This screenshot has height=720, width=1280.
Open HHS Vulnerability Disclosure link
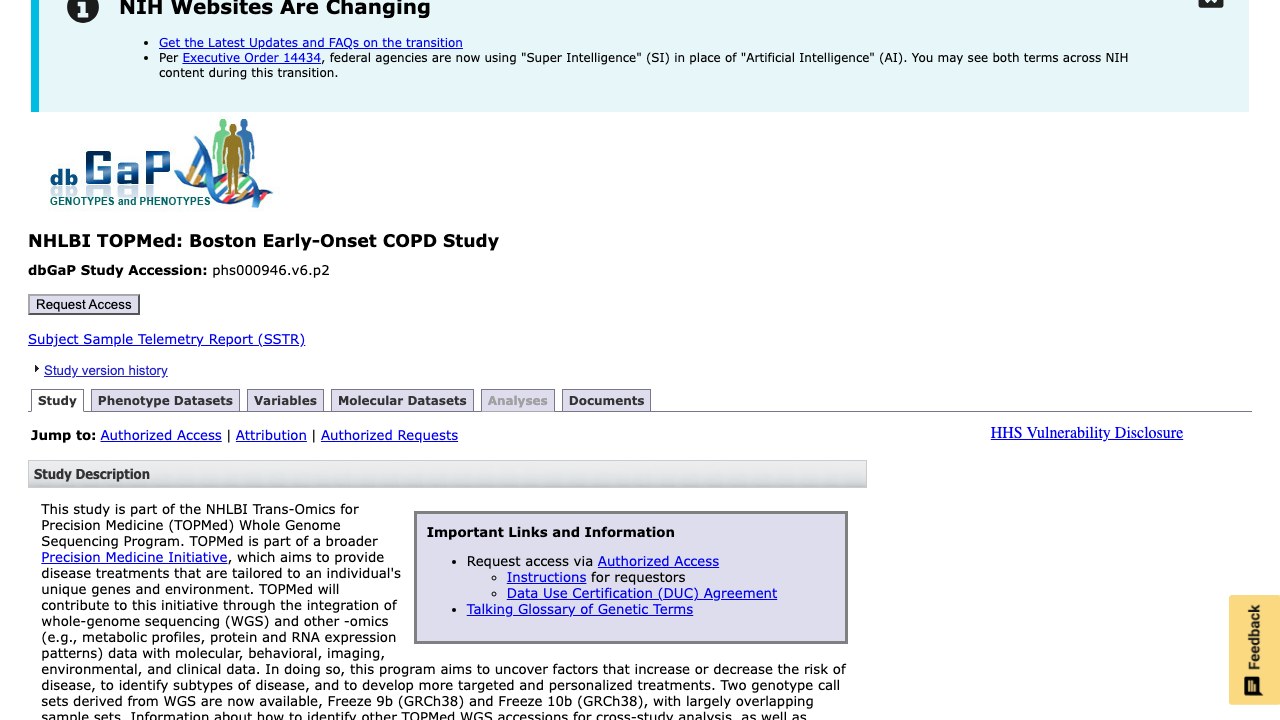pyautogui.click(x=1087, y=433)
